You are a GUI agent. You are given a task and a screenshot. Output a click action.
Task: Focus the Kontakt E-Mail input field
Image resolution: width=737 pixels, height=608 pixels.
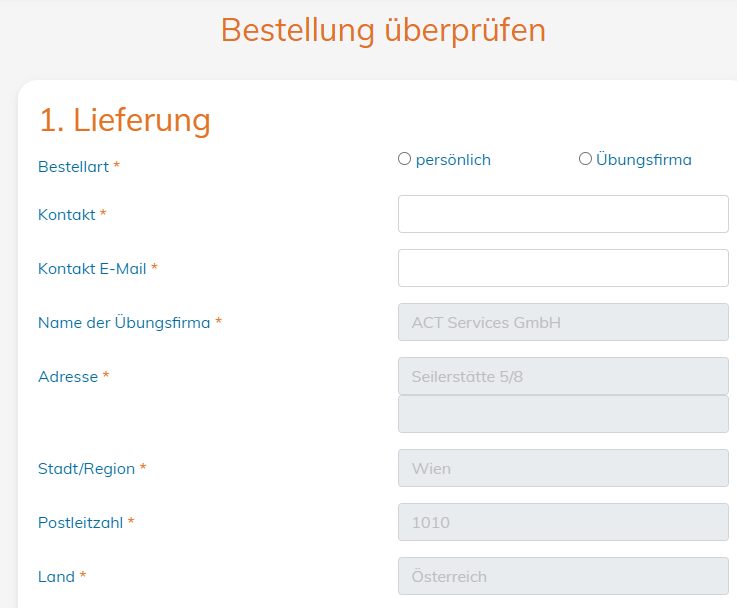click(563, 268)
